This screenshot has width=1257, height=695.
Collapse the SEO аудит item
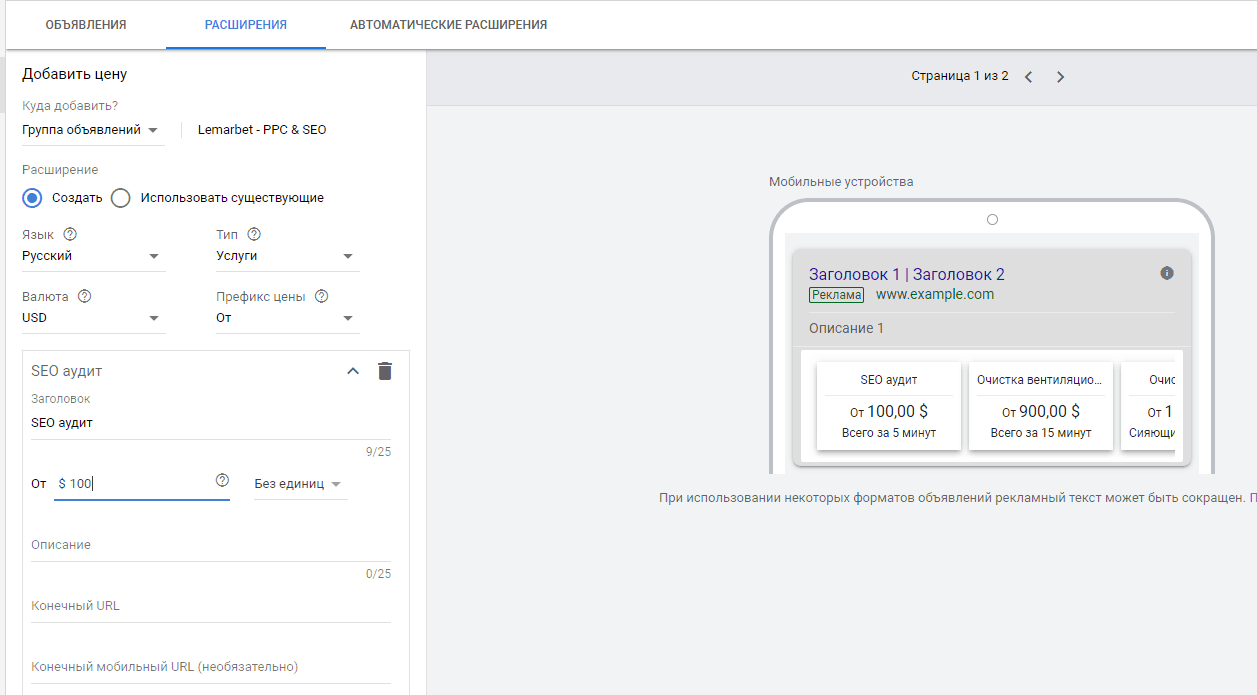[352, 370]
